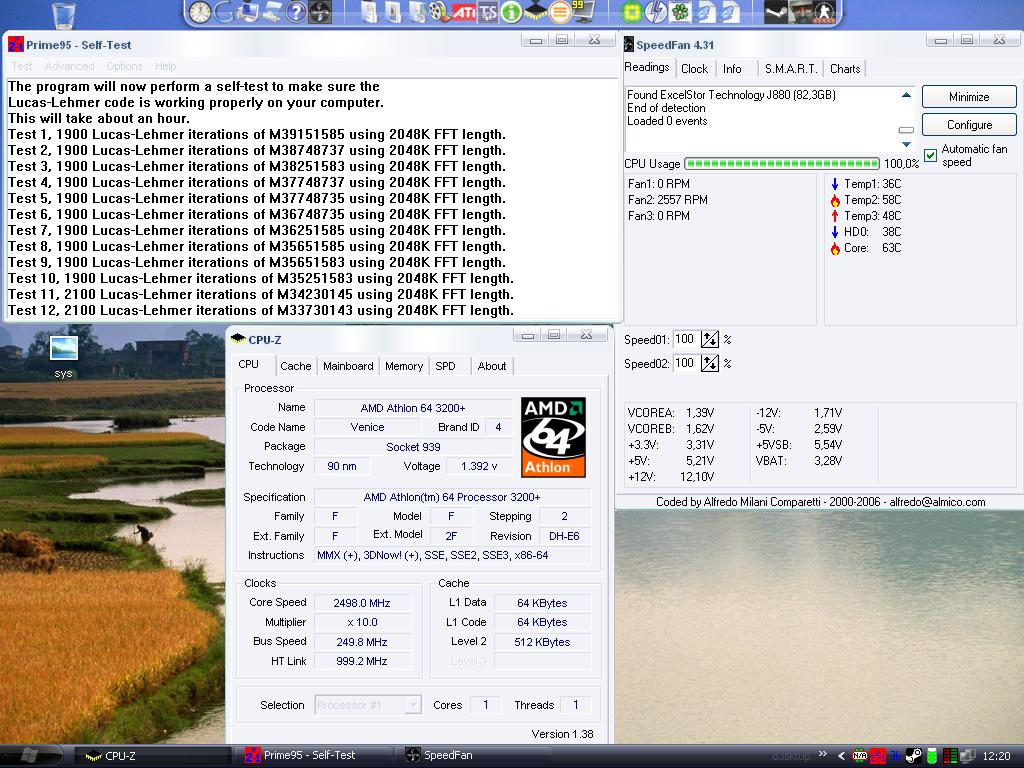The height and width of the screenshot is (768, 1024).
Task: Open the Info tab in SpeedFan
Action: click(x=732, y=69)
